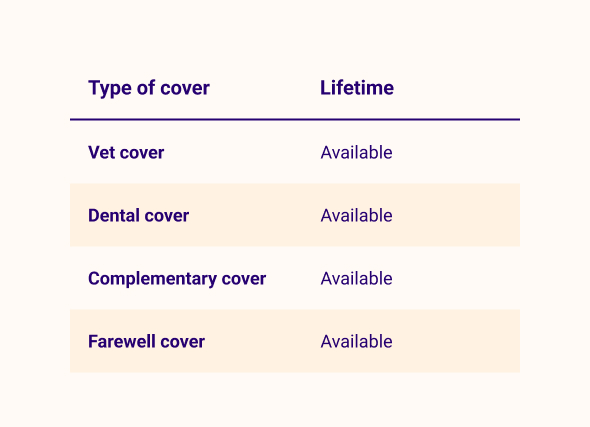Click the word "Complementary" in the table

click(152, 279)
